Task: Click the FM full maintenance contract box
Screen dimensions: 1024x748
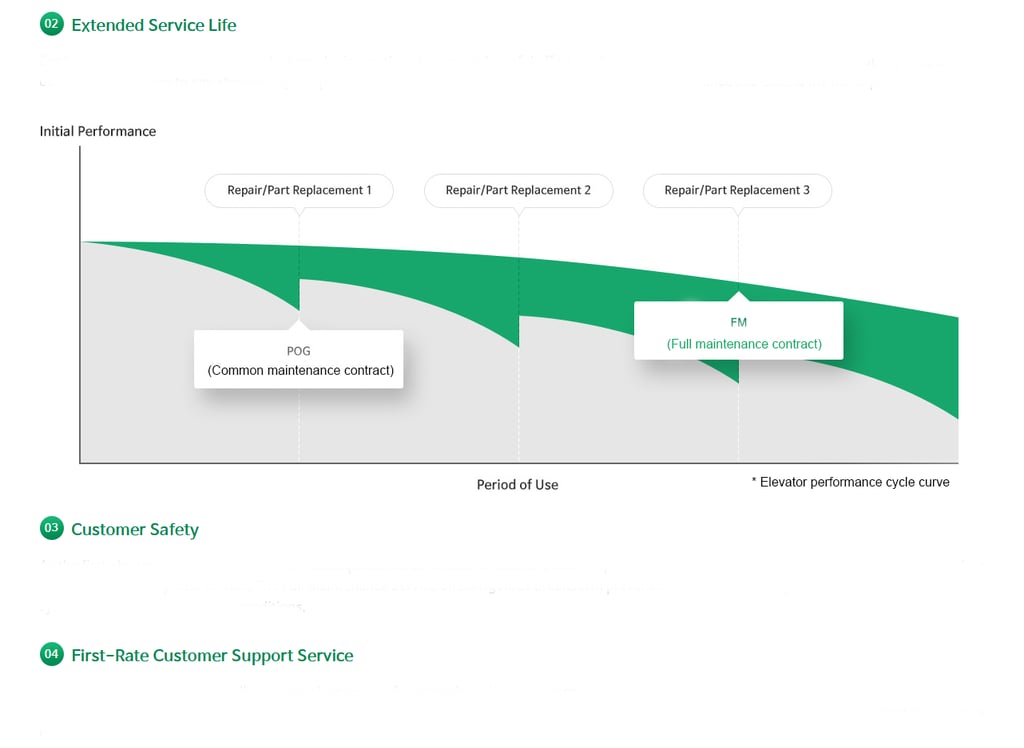Action: 739,331
